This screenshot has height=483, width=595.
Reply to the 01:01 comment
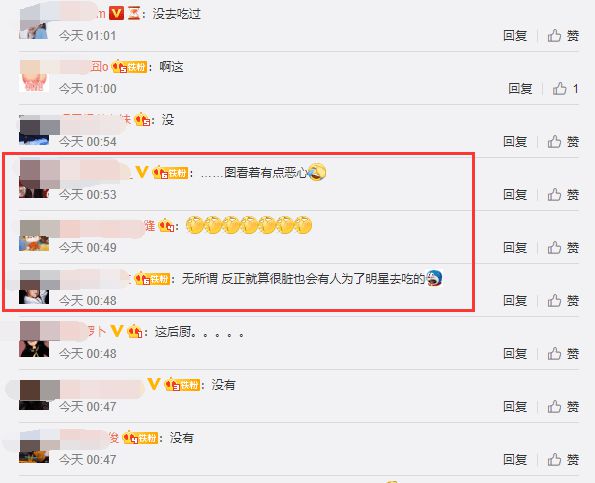pos(515,36)
